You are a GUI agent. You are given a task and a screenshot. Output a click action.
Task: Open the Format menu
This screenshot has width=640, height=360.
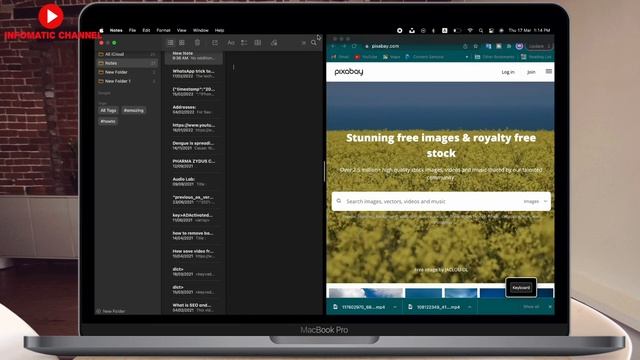pos(163,30)
